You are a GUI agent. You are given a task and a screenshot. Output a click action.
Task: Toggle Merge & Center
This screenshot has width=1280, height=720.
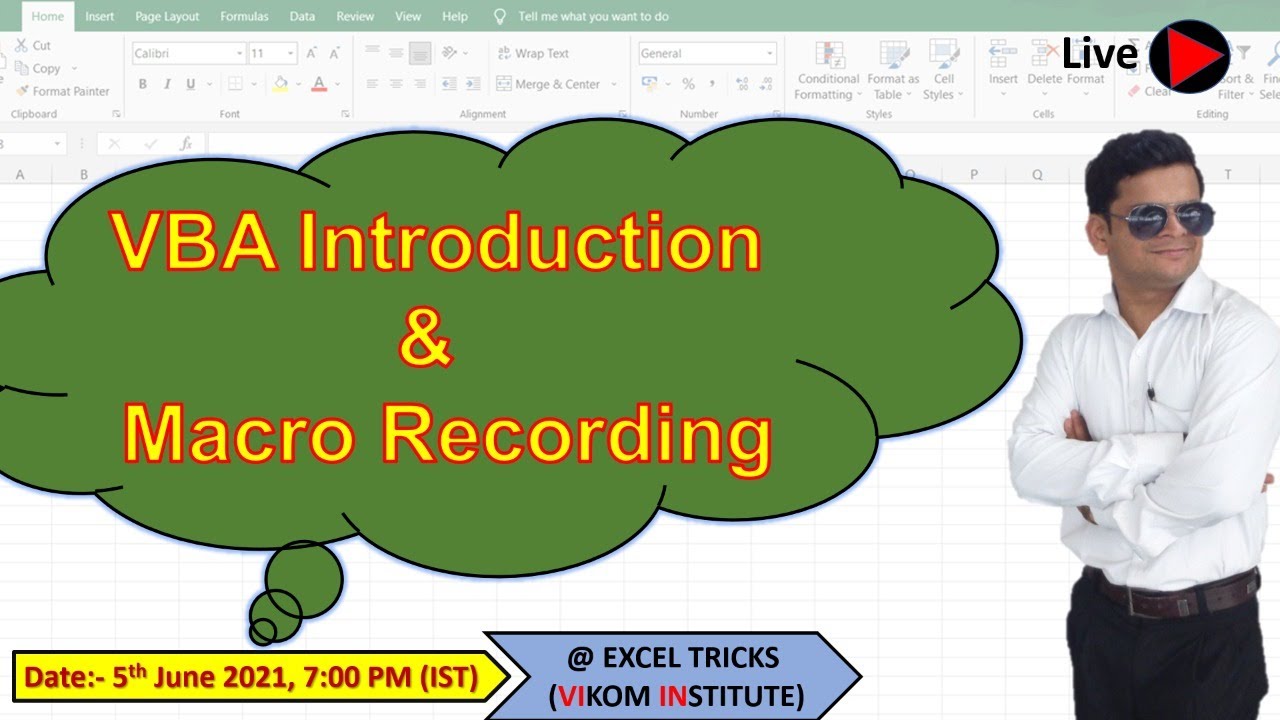(548, 84)
